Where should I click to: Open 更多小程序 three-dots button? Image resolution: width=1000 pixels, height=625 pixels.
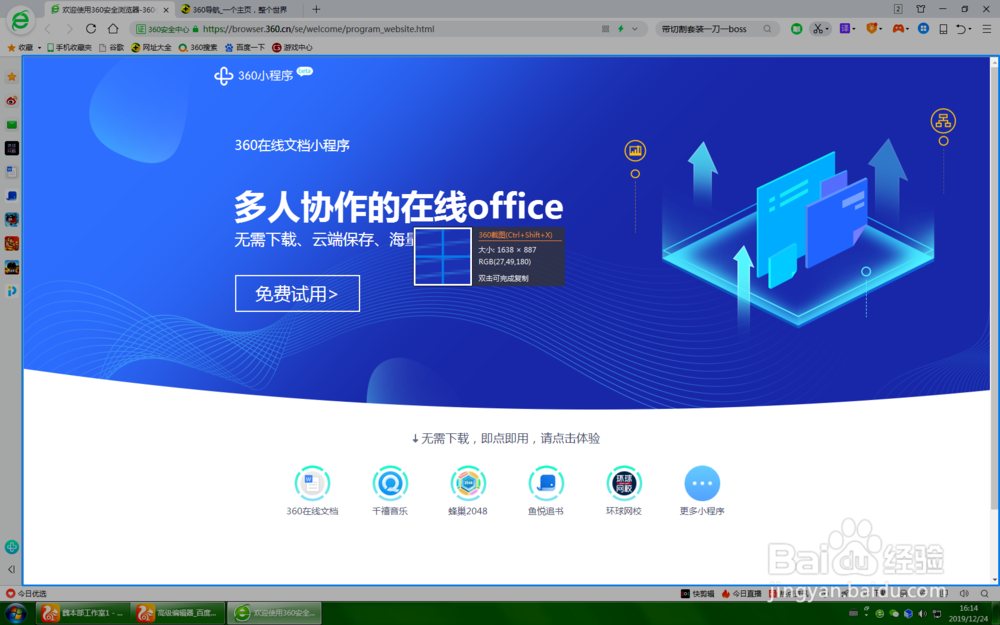tap(702, 490)
